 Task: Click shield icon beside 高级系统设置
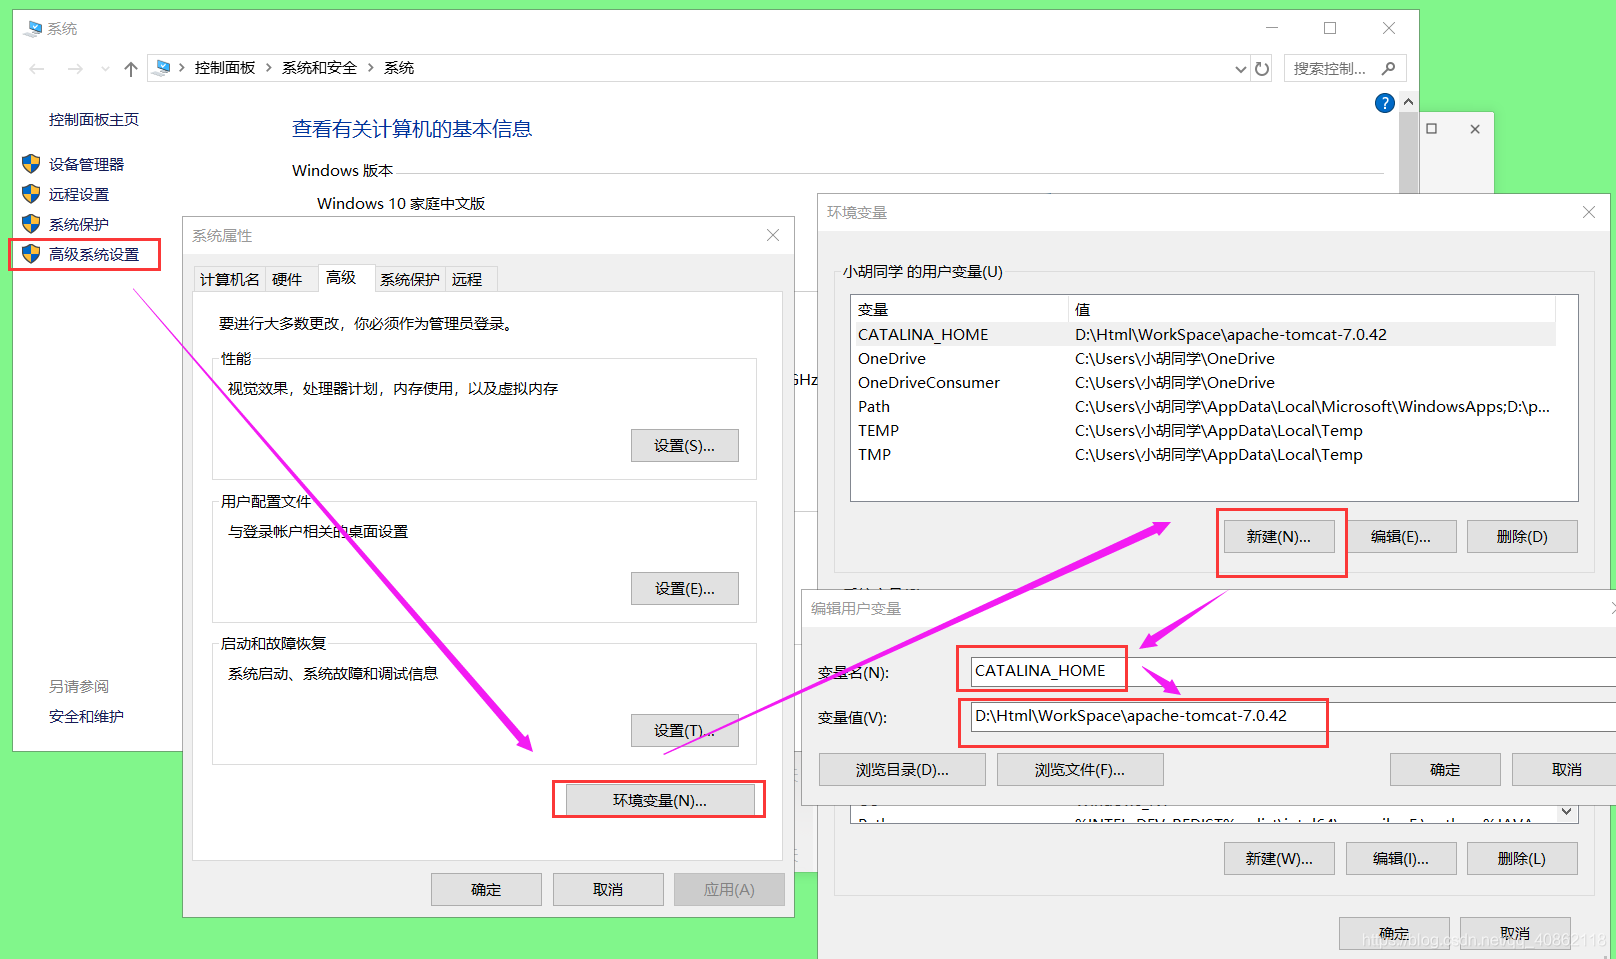31,254
